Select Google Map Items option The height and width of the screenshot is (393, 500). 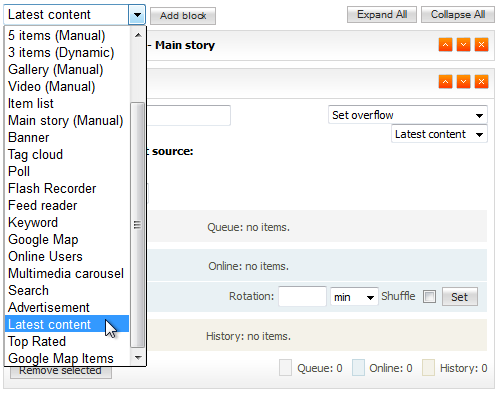pyautogui.click(x=67, y=358)
